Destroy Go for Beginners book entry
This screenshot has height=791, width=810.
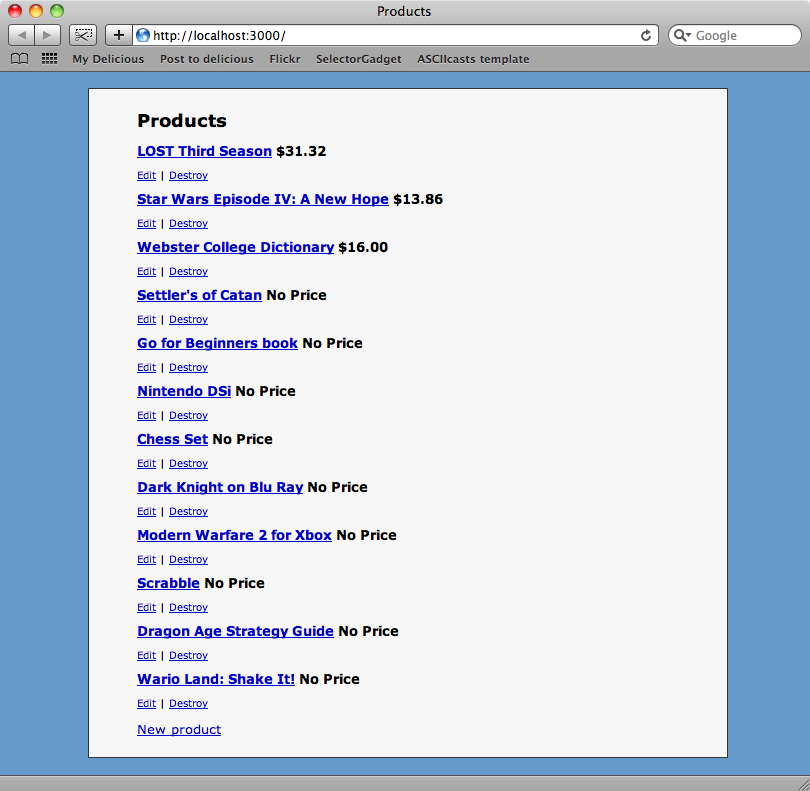click(189, 368)
